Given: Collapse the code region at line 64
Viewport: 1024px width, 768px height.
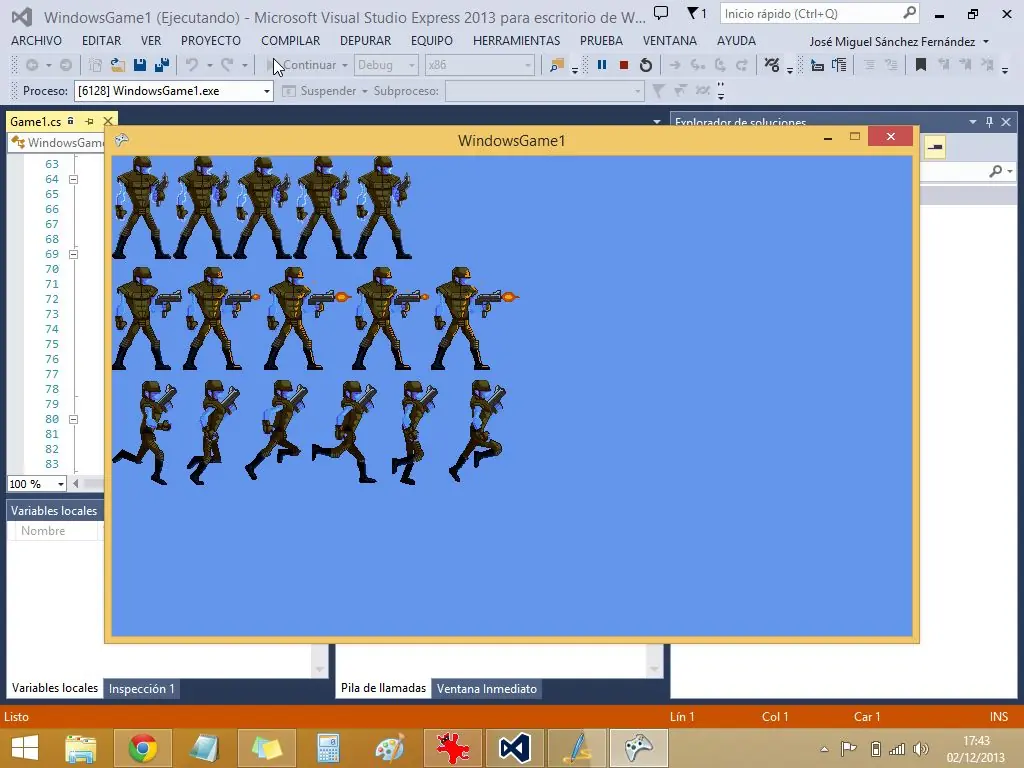Looking at the screenshot, I should pyautogui.click(x=73, y=179).
